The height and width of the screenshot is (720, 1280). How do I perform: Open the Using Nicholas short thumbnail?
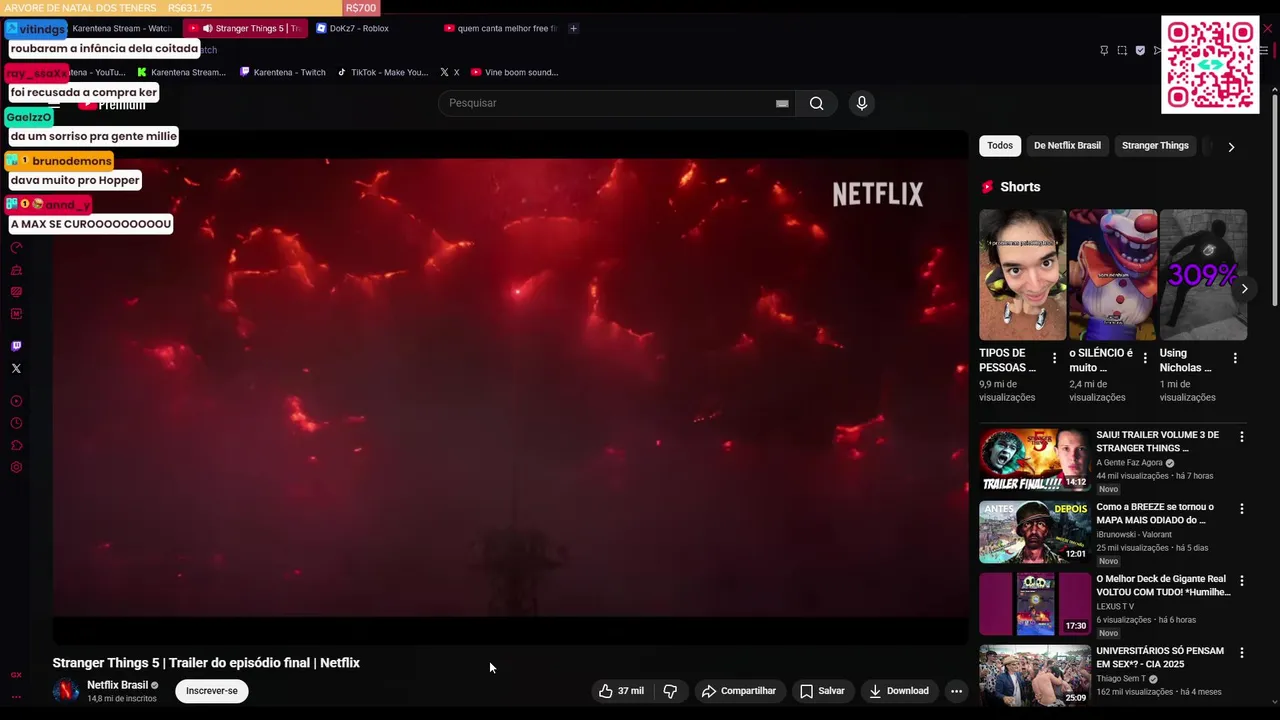point(1203,275)
